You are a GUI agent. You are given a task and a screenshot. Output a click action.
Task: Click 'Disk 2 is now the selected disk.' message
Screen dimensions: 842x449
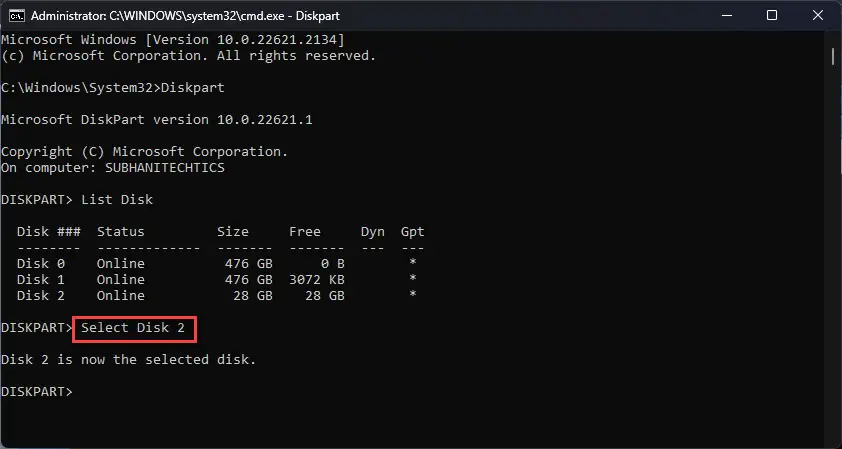[129, 360]
